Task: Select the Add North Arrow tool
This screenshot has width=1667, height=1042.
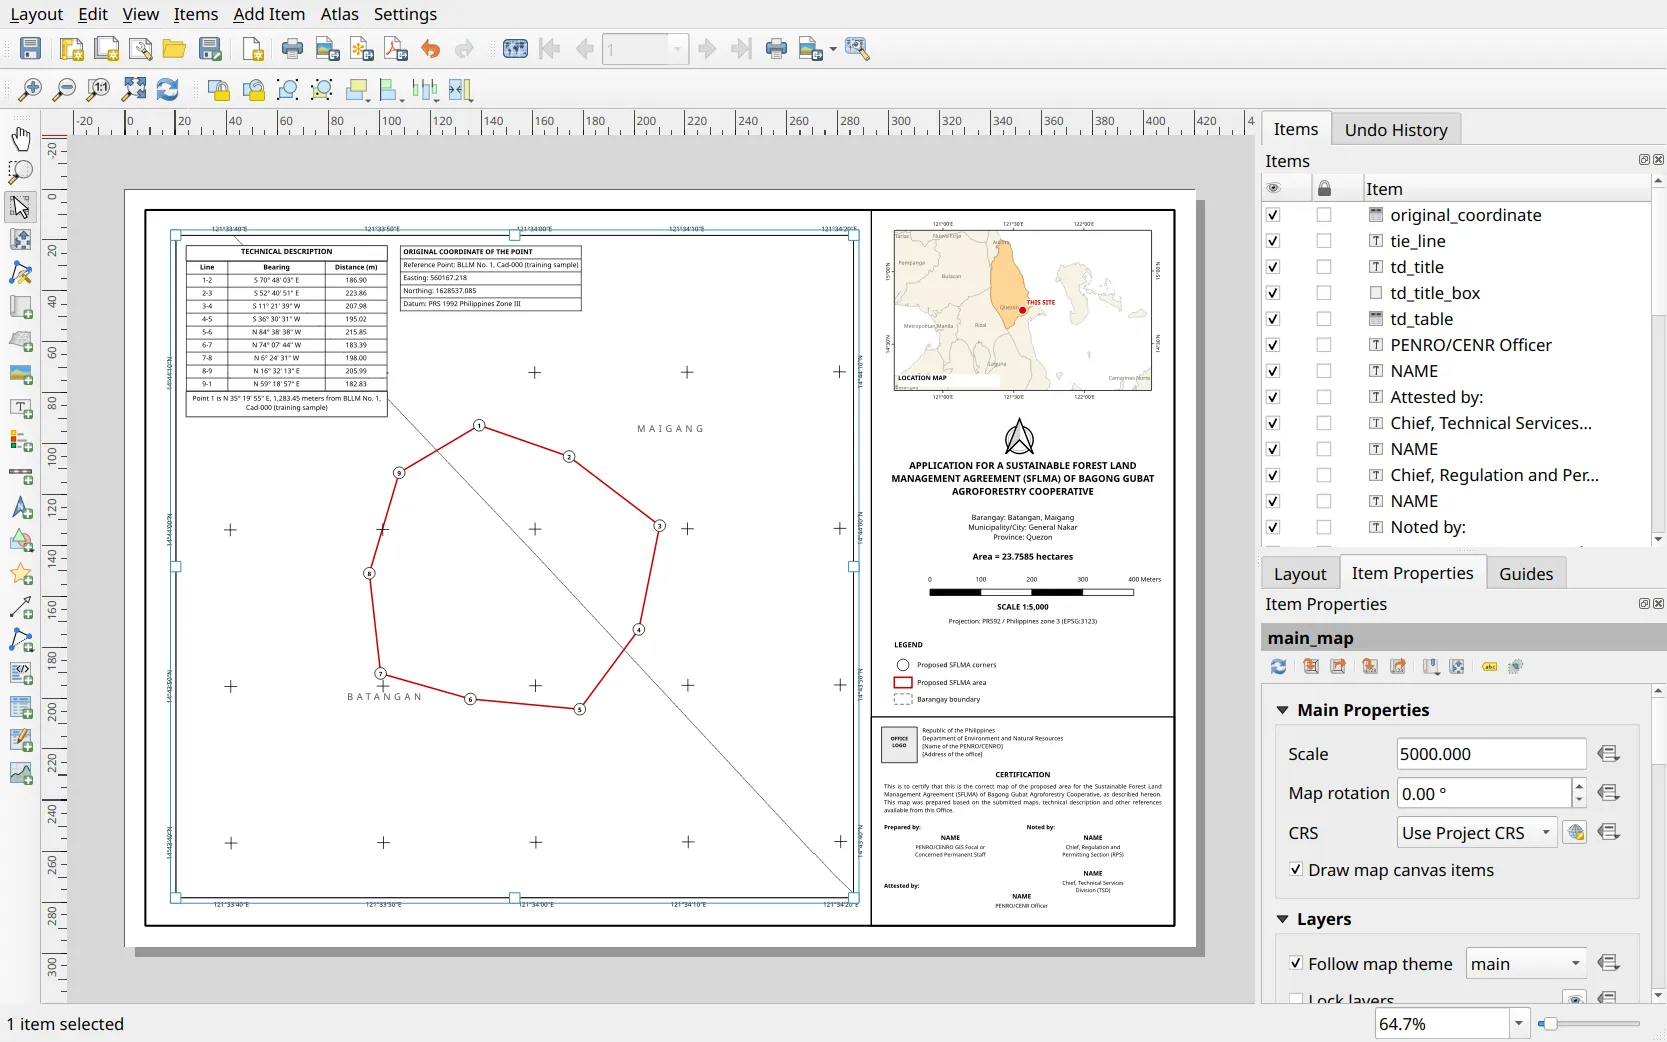Action: (20, 508)
